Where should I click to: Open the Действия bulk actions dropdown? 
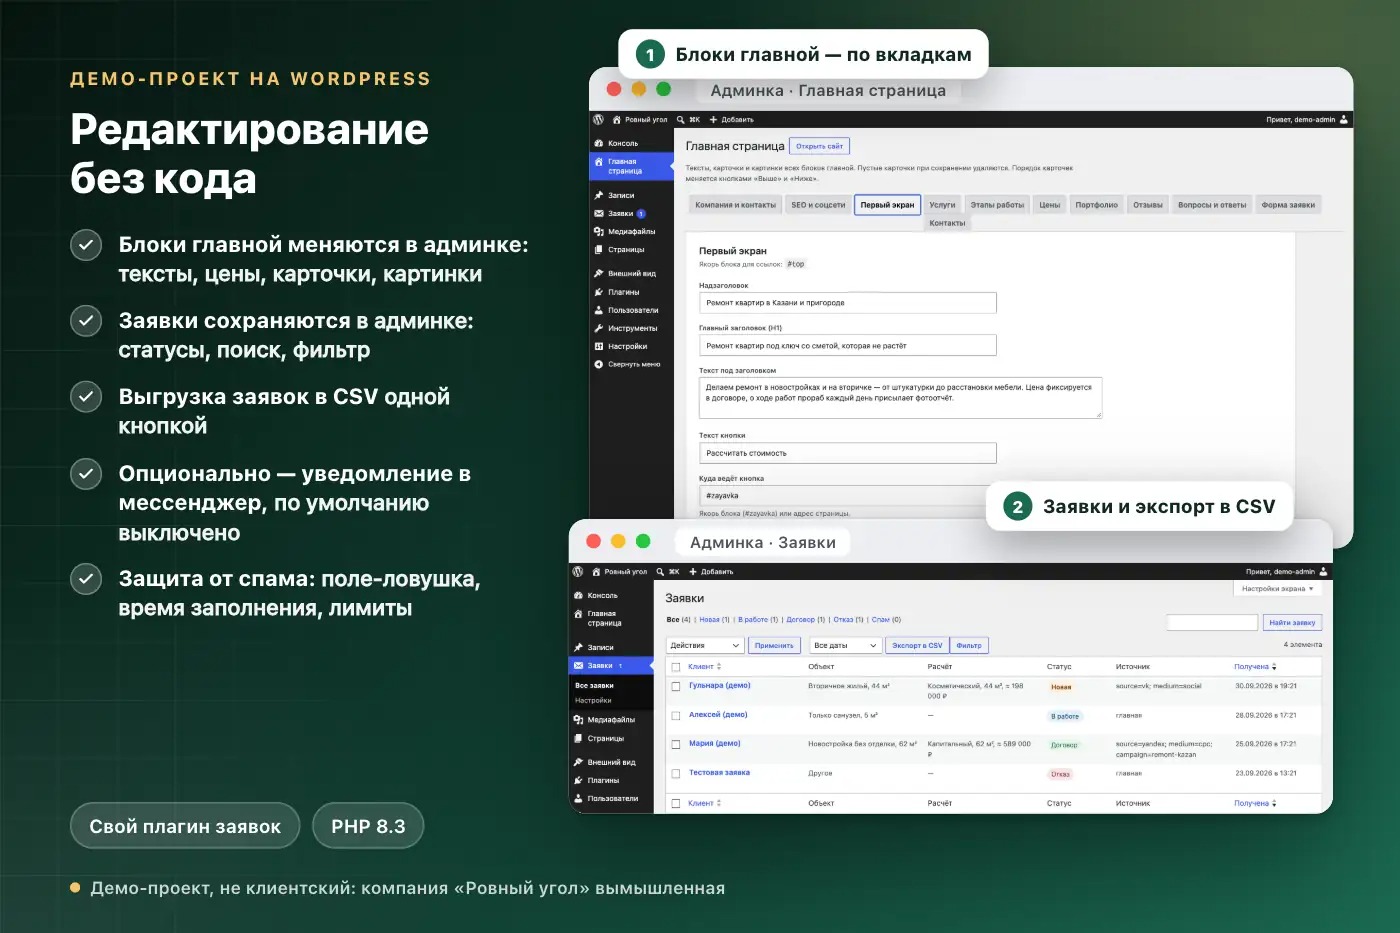coord(705,645)
